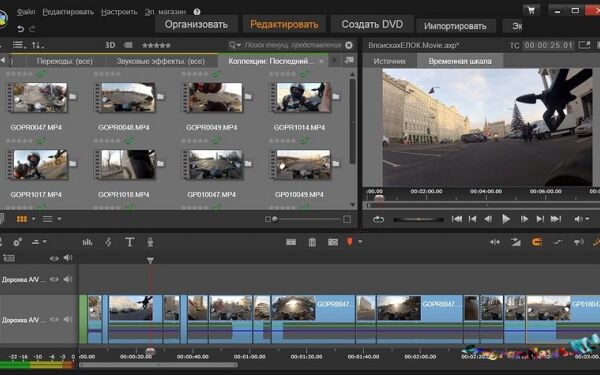
Task: Switch library to thumbnail grid view
Action: coord(22,219)
